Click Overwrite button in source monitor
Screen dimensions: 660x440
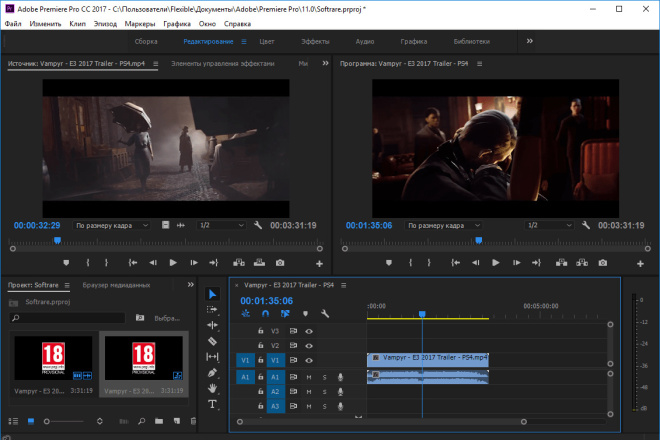pos(259,263)
